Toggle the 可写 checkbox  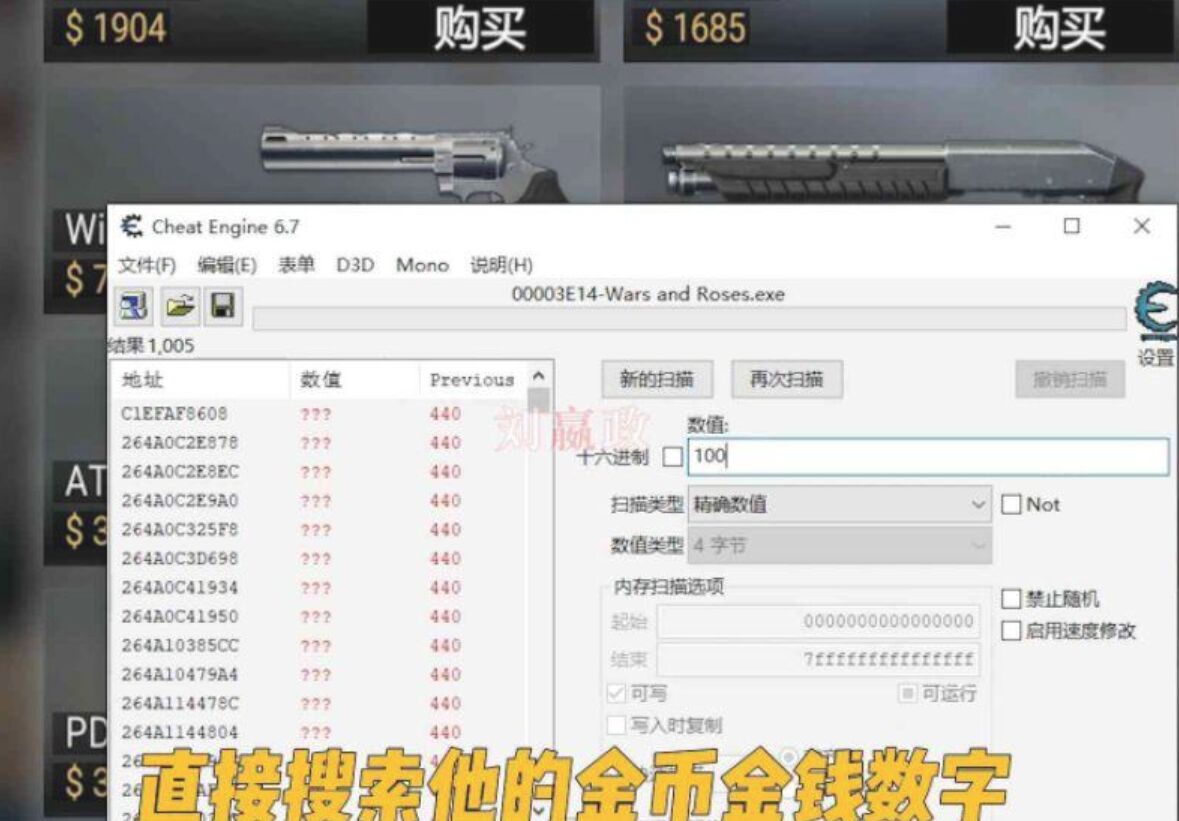point(616,693)
